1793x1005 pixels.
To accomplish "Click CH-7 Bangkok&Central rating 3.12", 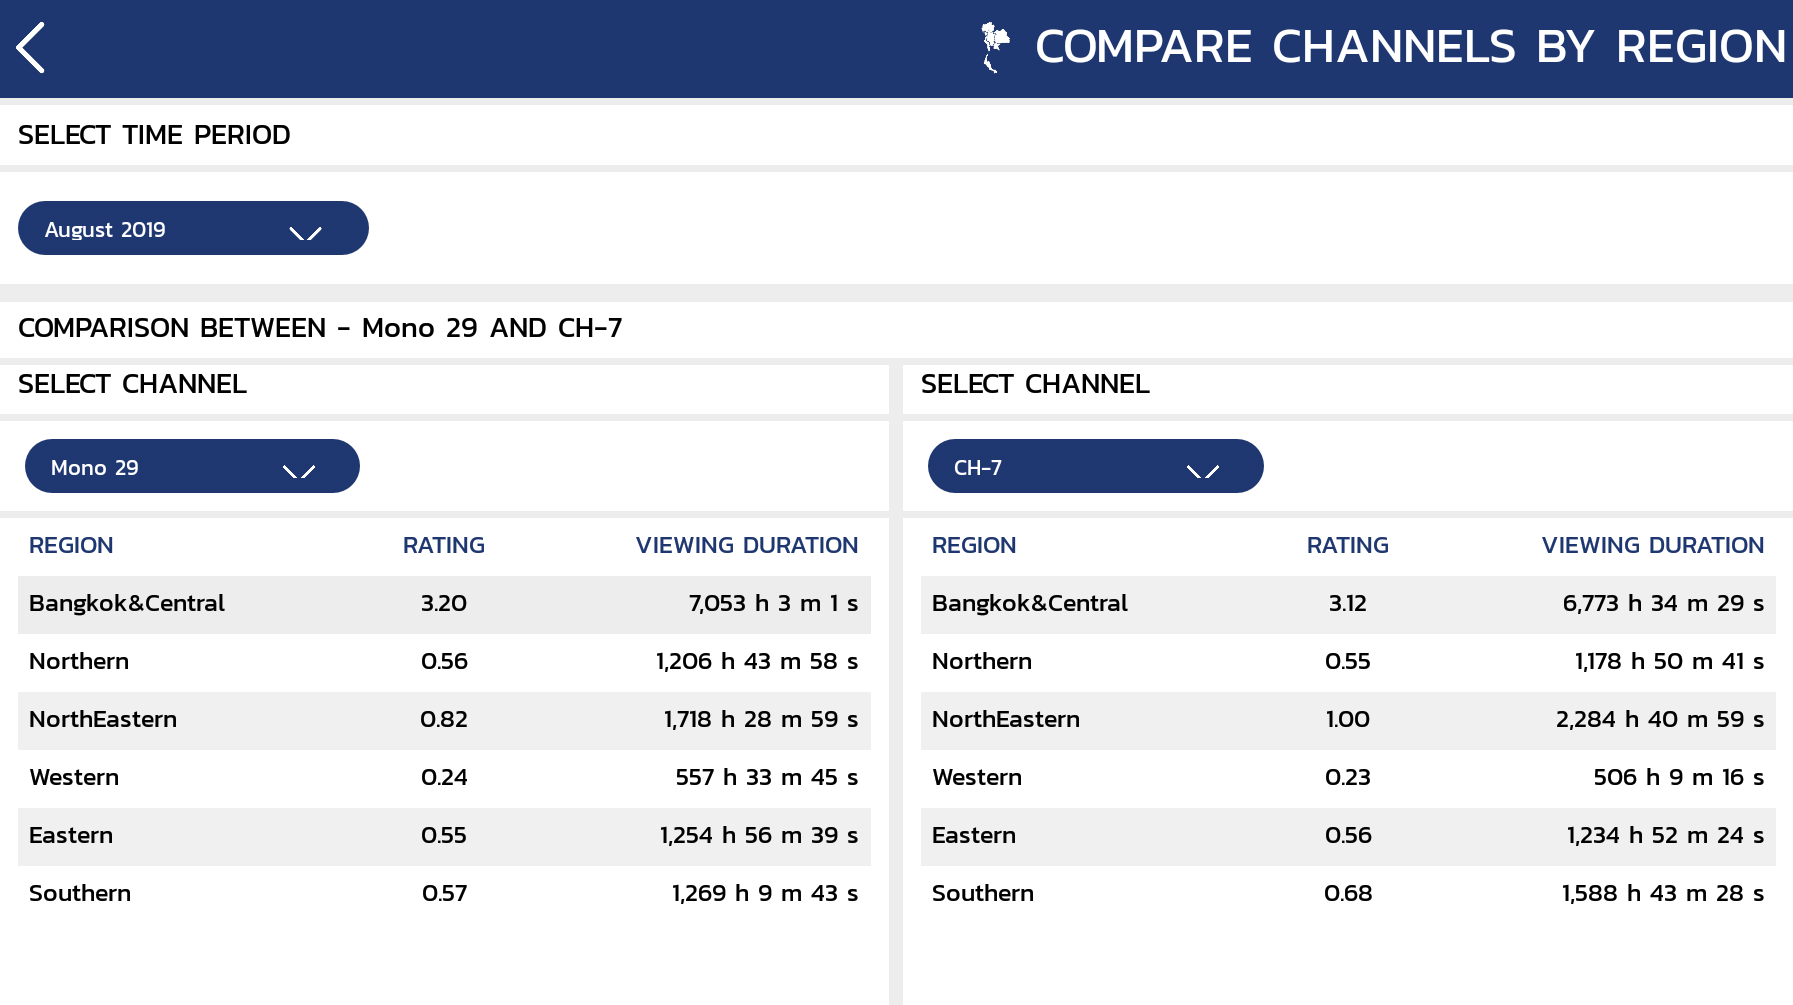I will (x=1347, y=604).
